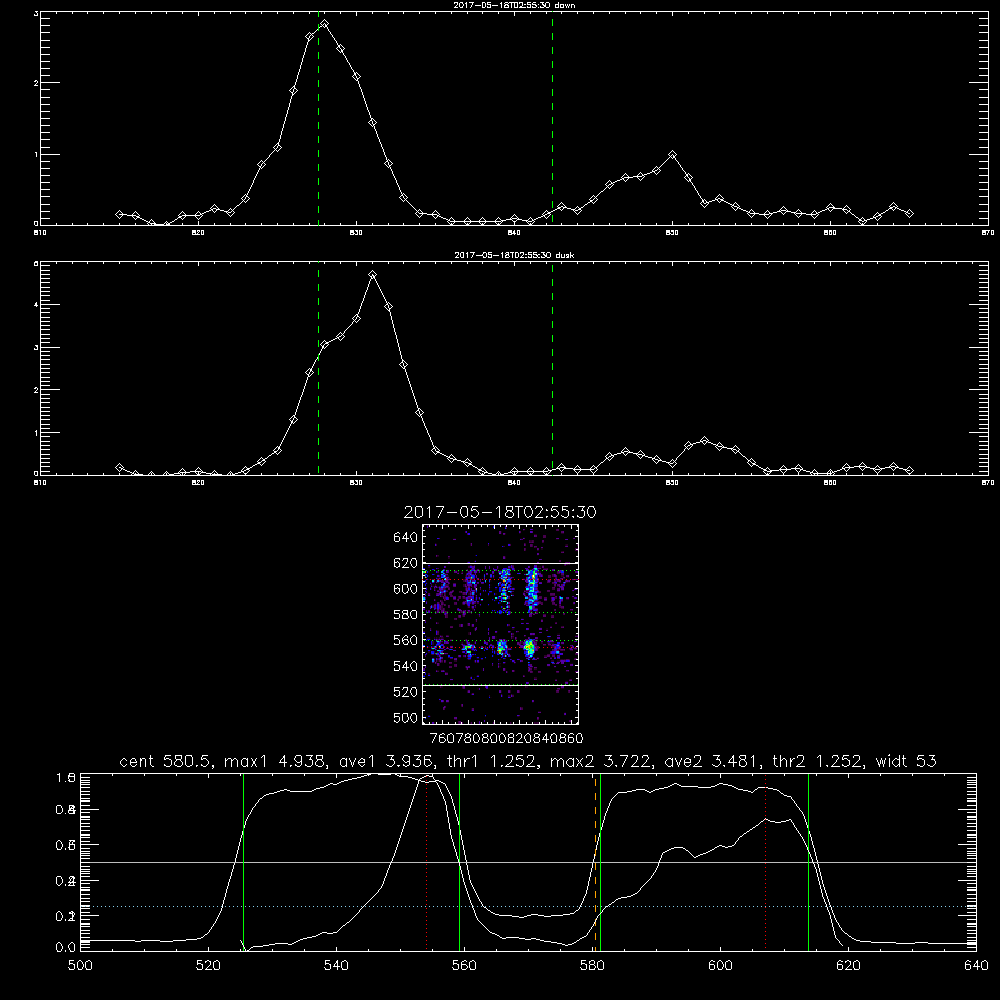Viewport: 1000px width, 1000px height.
Task: Select the 'max2 3.722' value text
Action: (600, 761)
